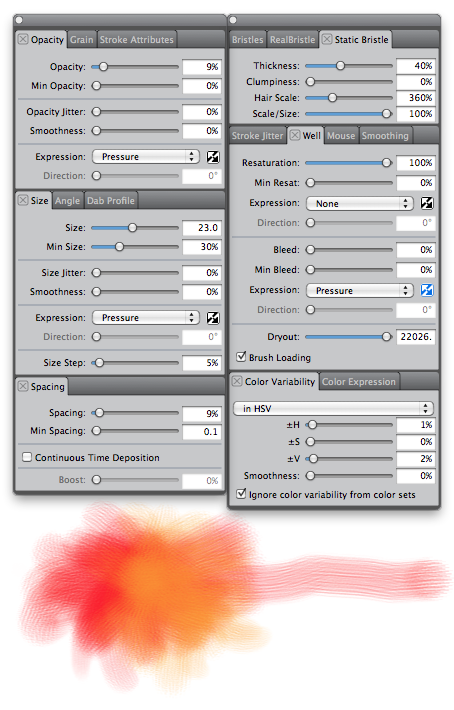This screenshot has height=710, width=454.
Task: Close the Opacity panel tab
Action: [x=23, y=39]
